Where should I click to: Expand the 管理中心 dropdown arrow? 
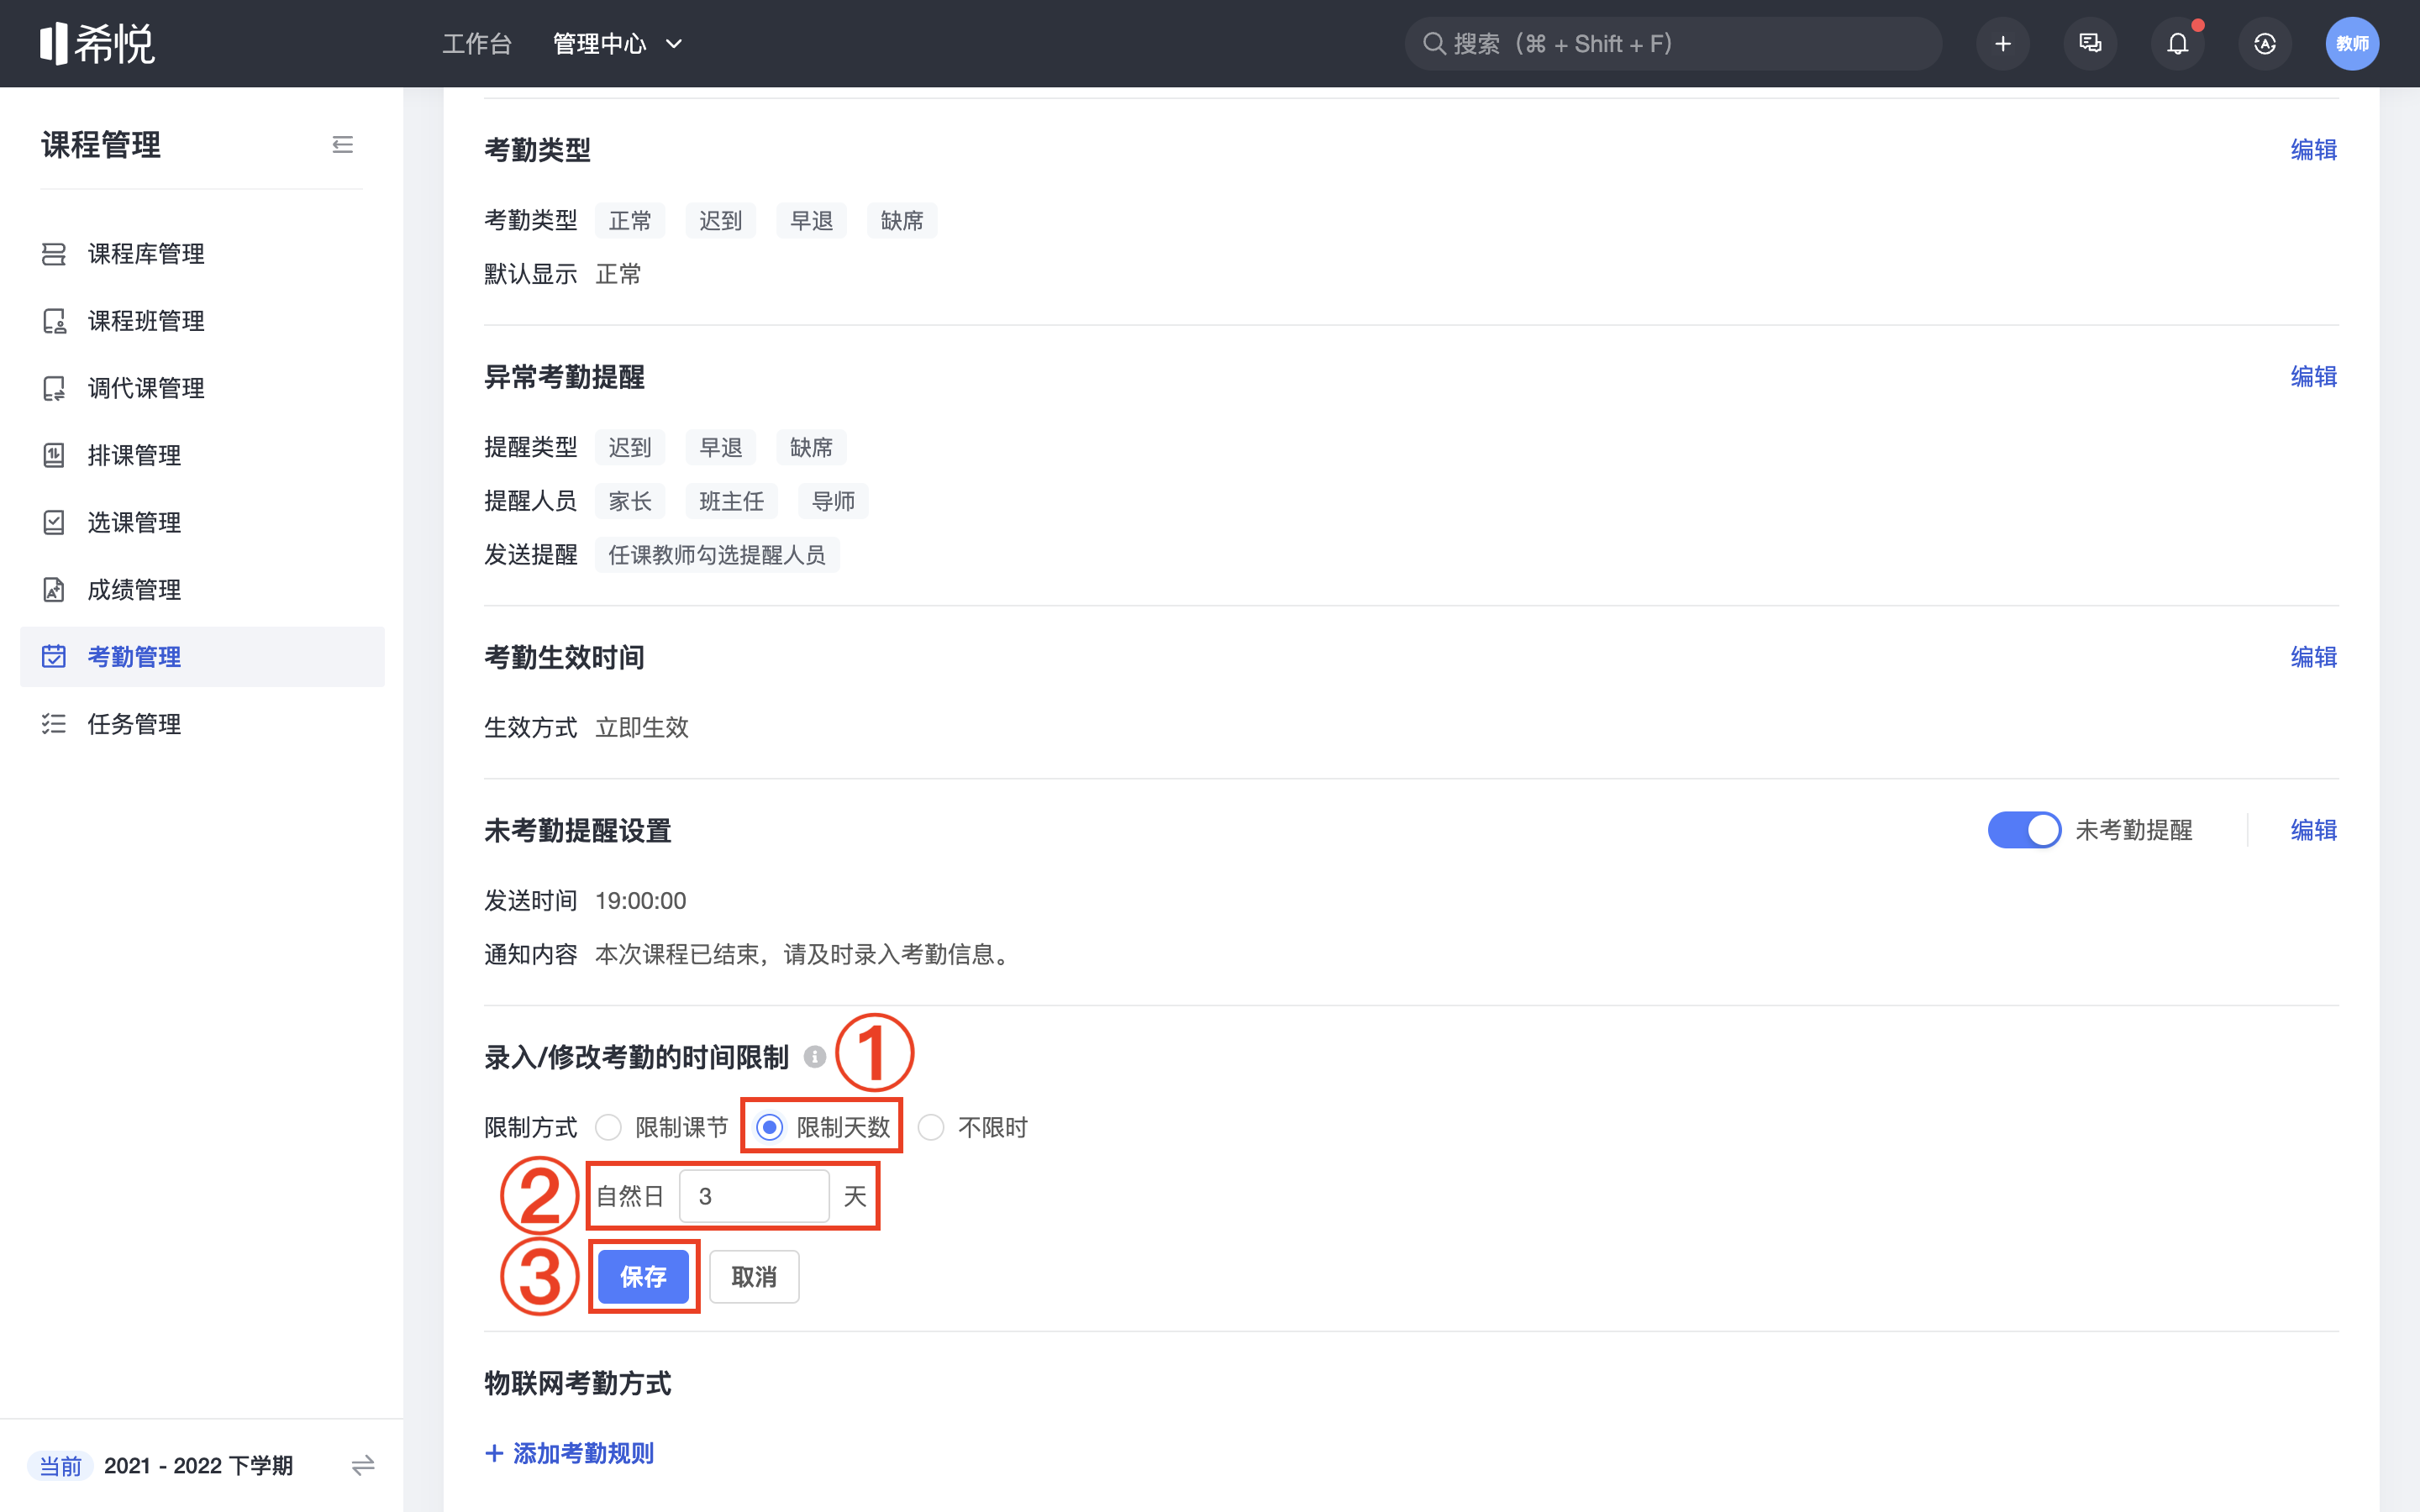point(674,44)
